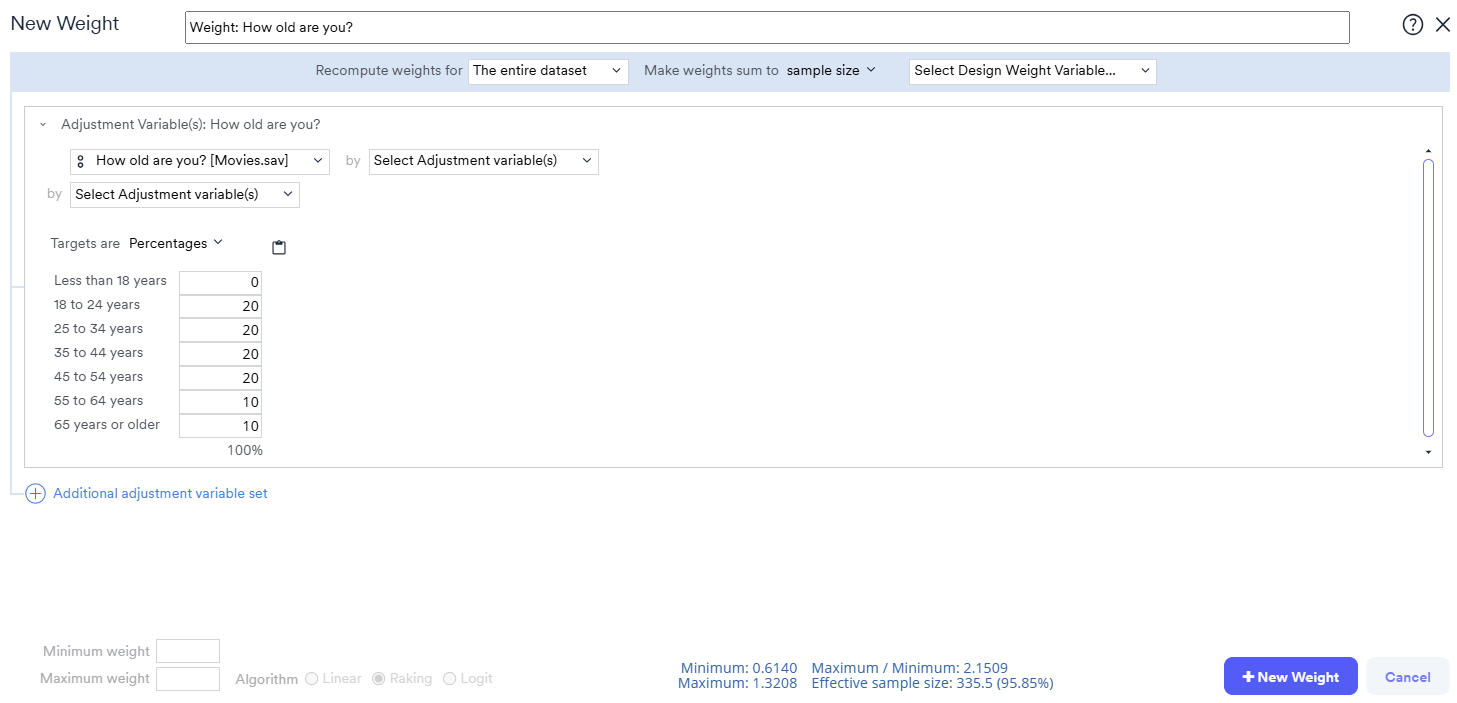Click the New Weight button
The width and height of the screenshot is (1457, 703).
tap(1290, 677)
